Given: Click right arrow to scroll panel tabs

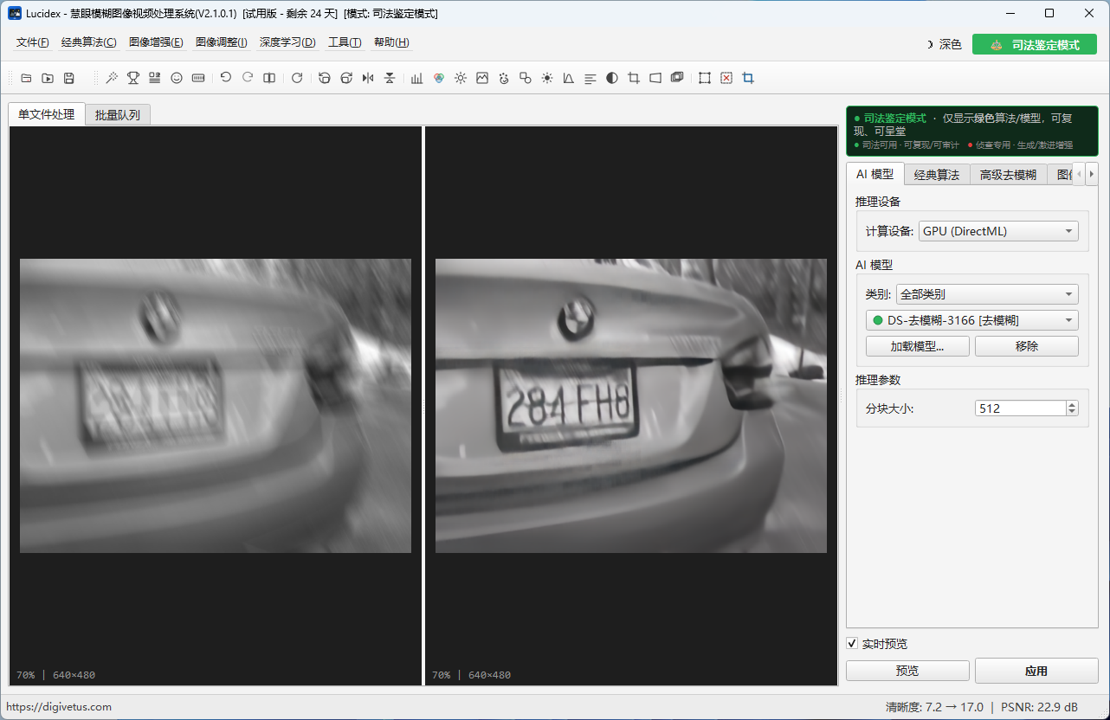Looking at the screenshot, I should pos(1091,173).
